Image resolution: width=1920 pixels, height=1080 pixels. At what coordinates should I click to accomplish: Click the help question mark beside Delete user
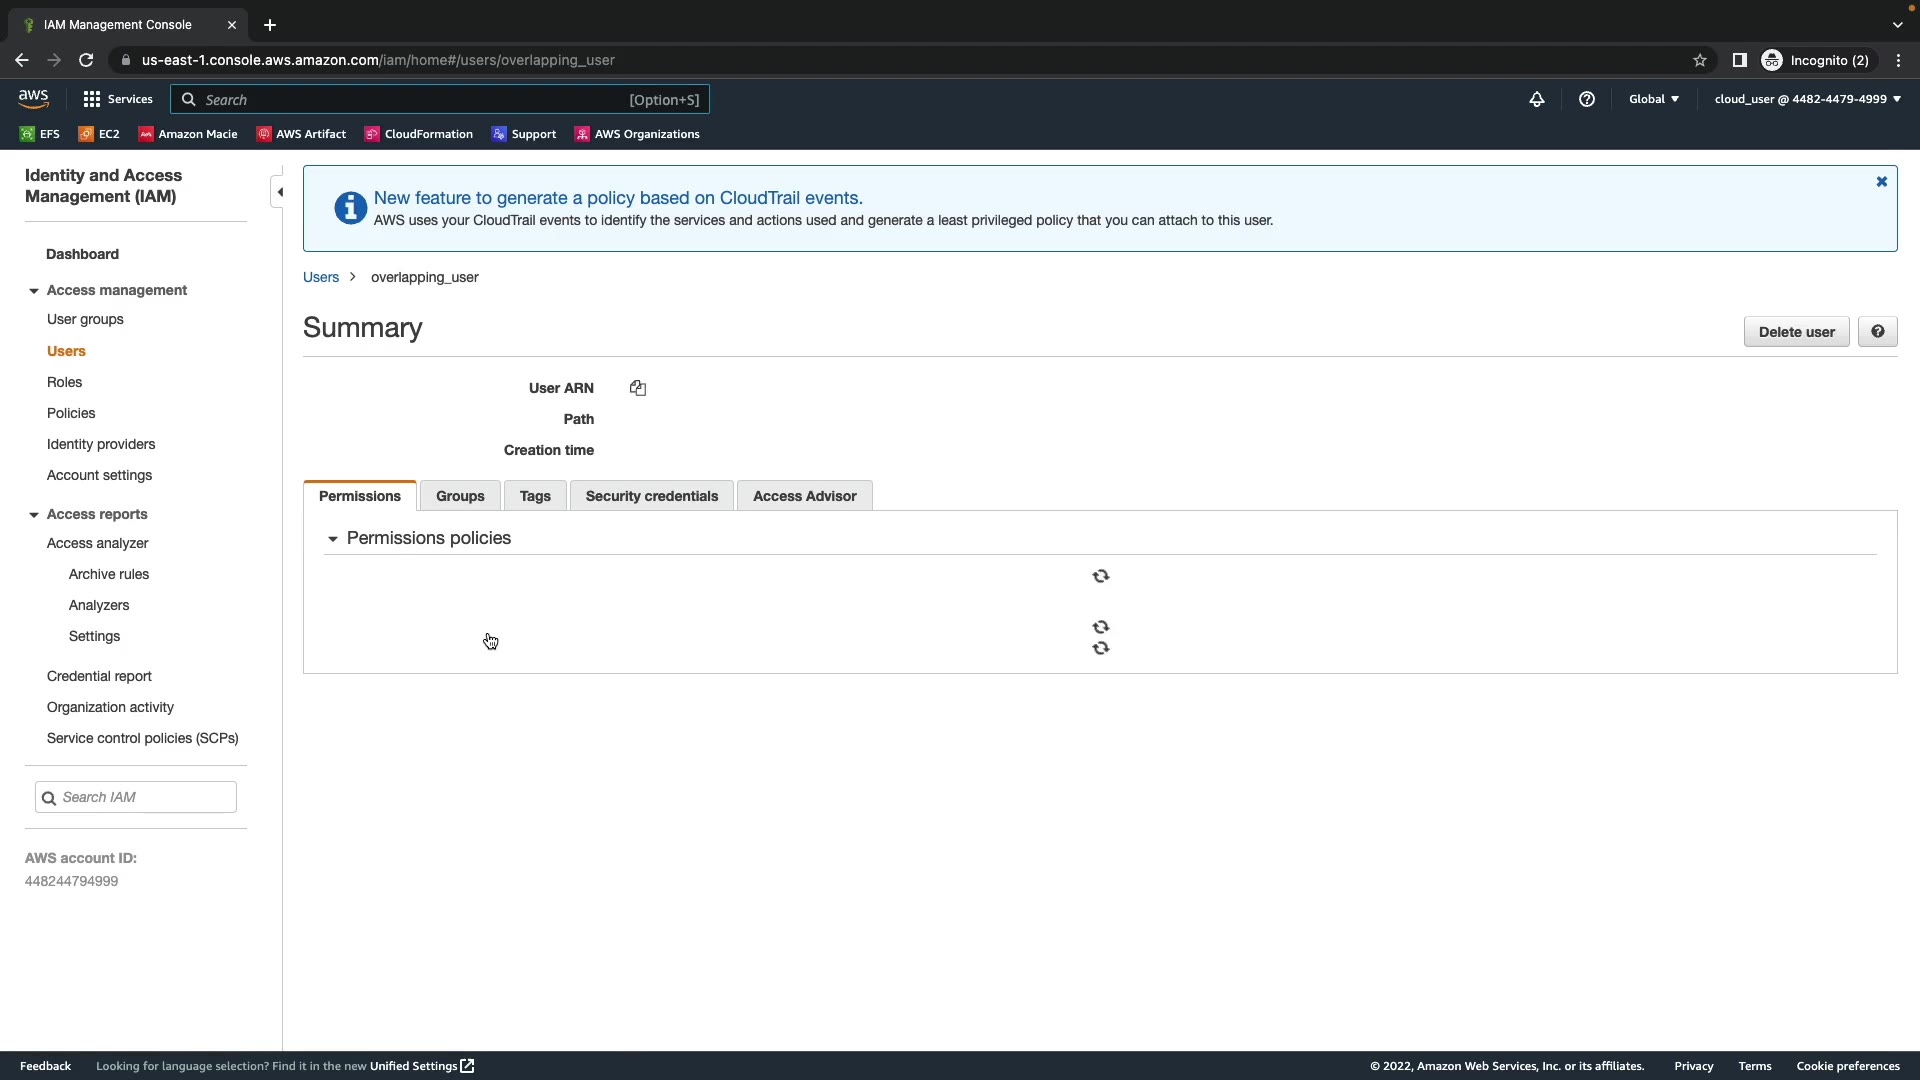(x=1877, y=332)
